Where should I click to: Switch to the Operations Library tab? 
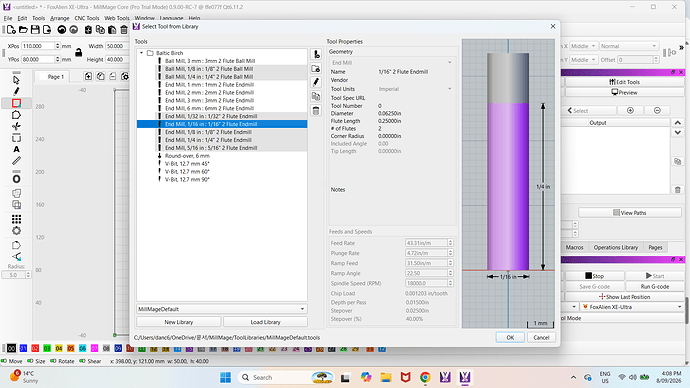tap(615, 248)
